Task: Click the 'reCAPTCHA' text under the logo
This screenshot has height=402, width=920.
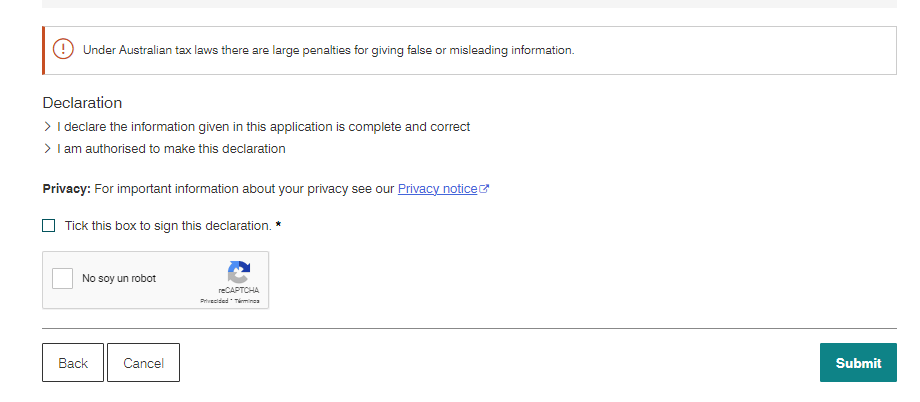Action: pyautogui.click(x=238, y=290)
